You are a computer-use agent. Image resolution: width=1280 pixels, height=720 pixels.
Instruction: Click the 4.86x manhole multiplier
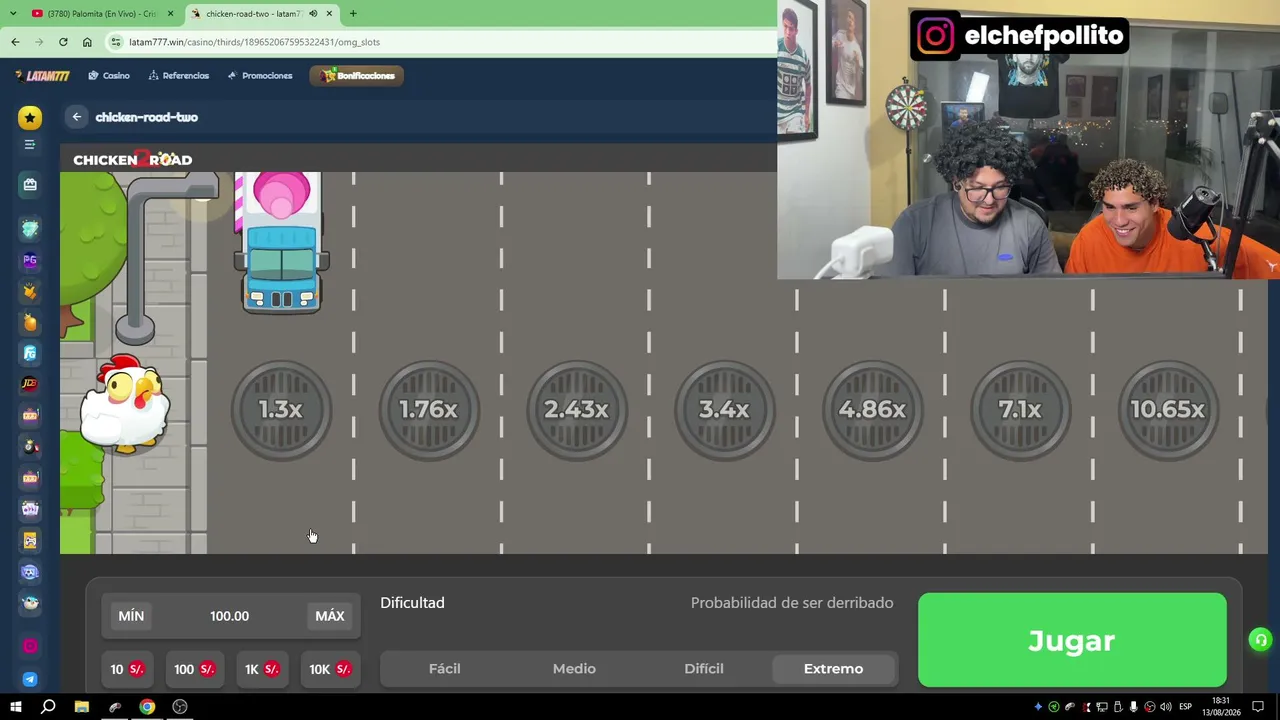pyautogui.click(x=873, y=410)
